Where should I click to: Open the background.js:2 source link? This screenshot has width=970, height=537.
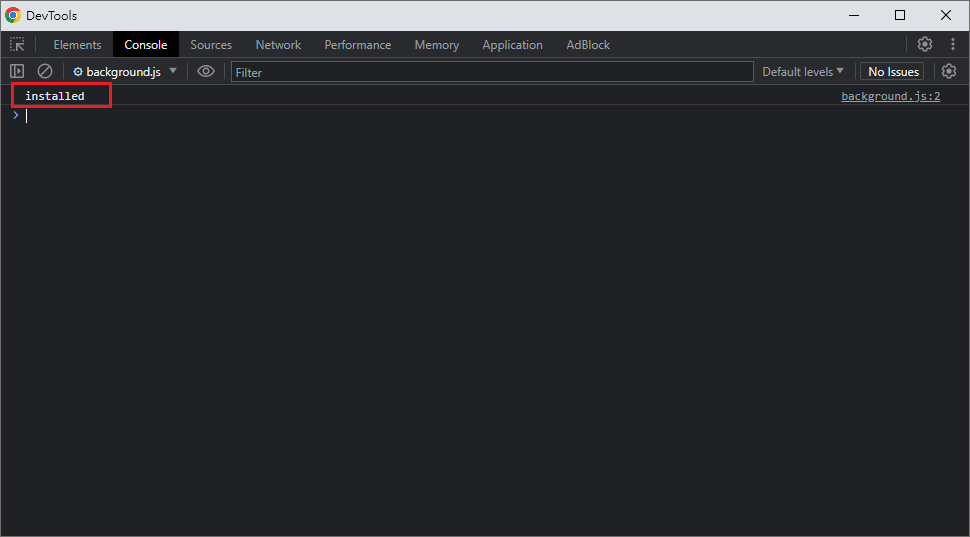pos(890,97)
